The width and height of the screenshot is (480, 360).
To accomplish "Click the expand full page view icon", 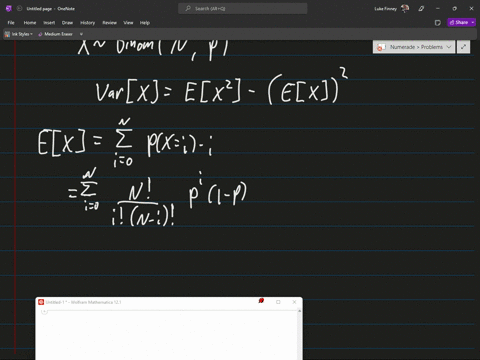I will [463, 47].
